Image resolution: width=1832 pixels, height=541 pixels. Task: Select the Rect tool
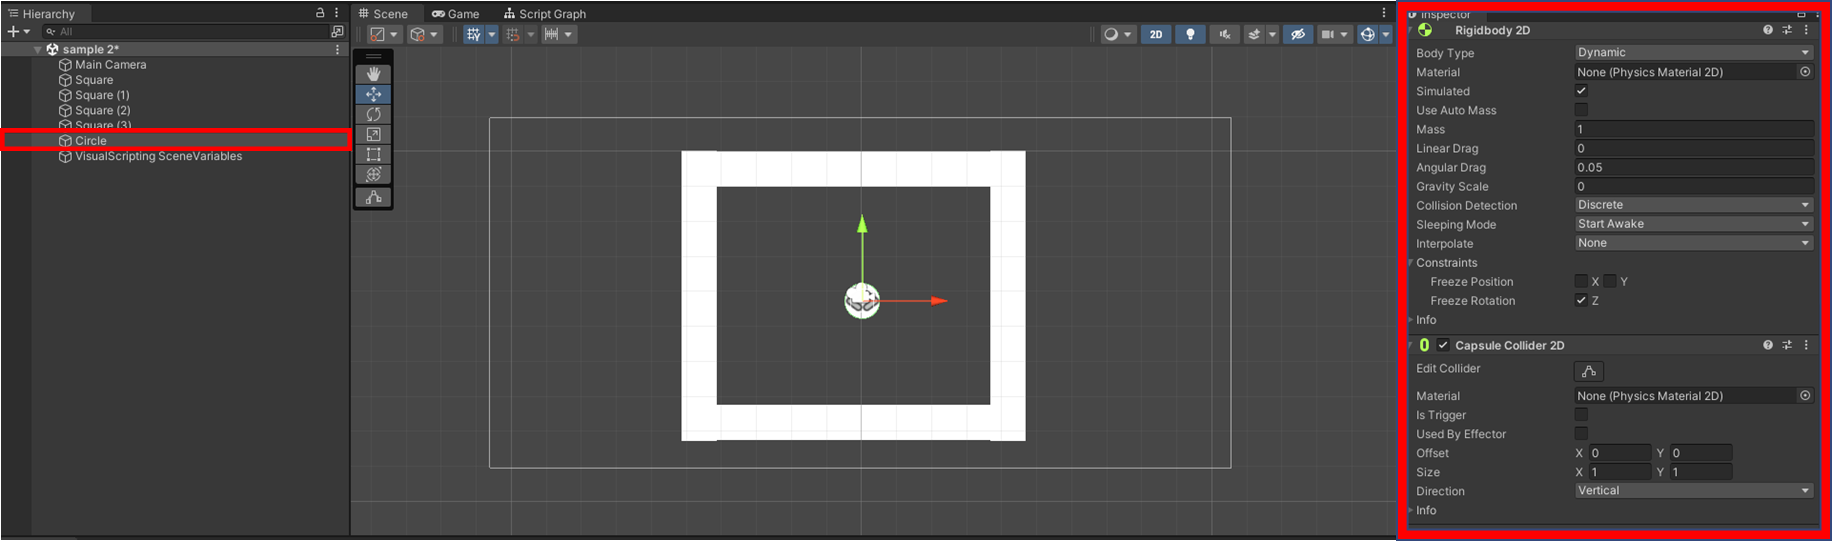click(373, 154)
